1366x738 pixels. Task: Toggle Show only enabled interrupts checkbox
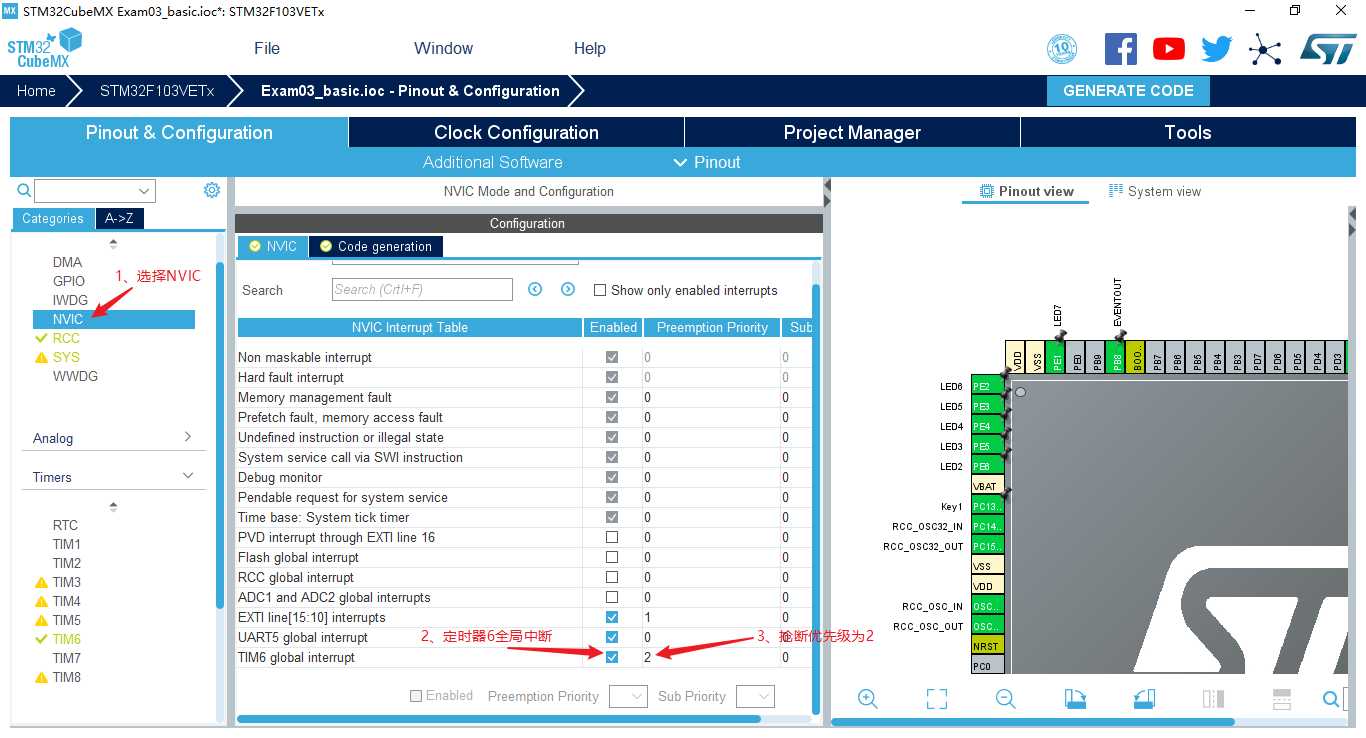(x=600, y=290)
